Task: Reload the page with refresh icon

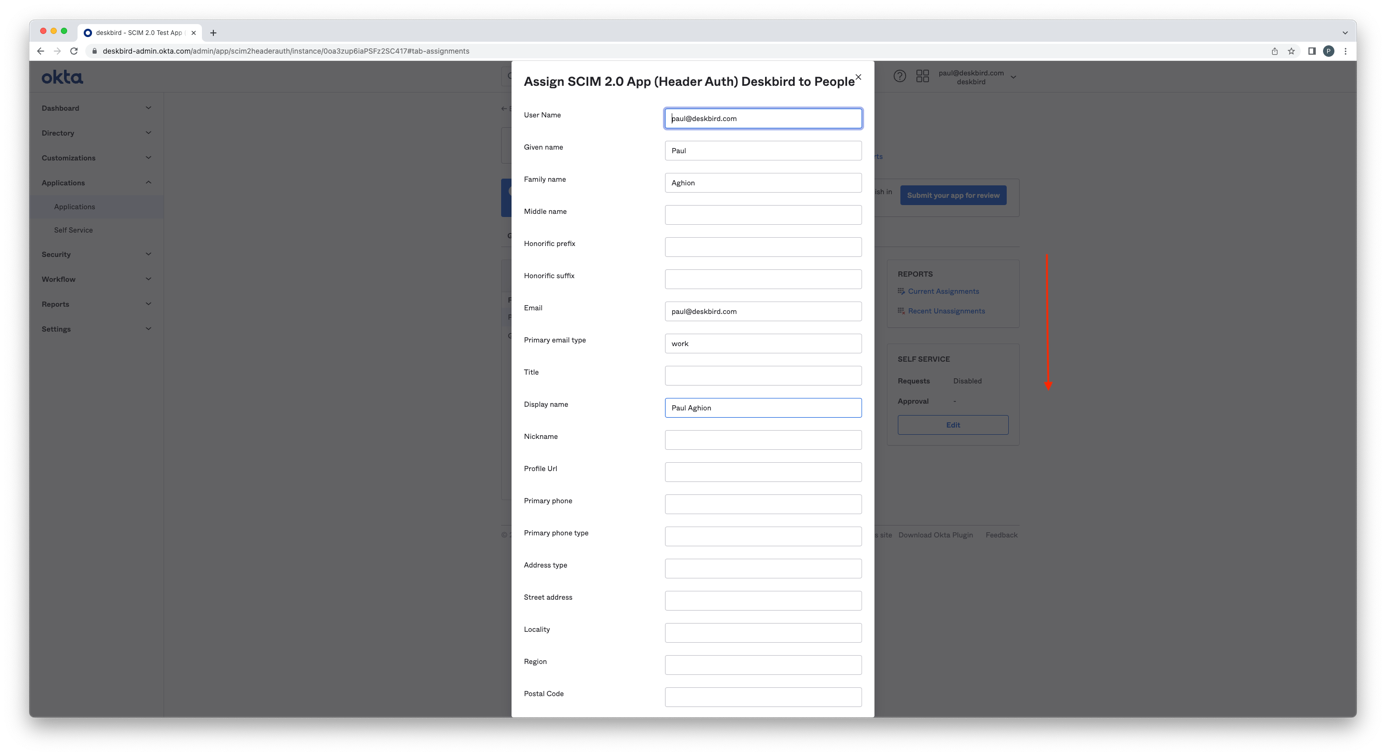Action: pos(74,51)
